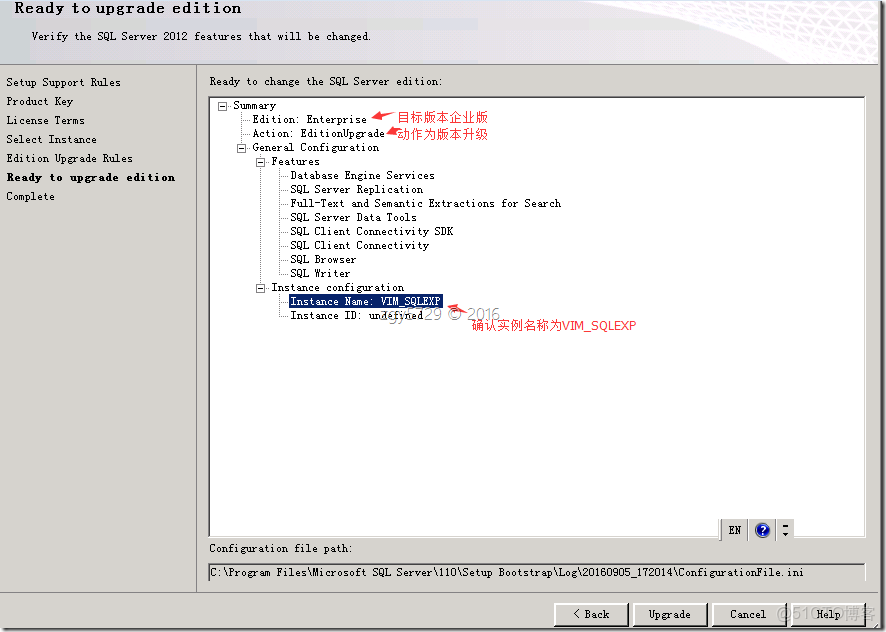The width and height of the screenshot is (886, 632).
Task: Select the Instance Name: VIM_SQLEXP entry
Action: point(365,300)
